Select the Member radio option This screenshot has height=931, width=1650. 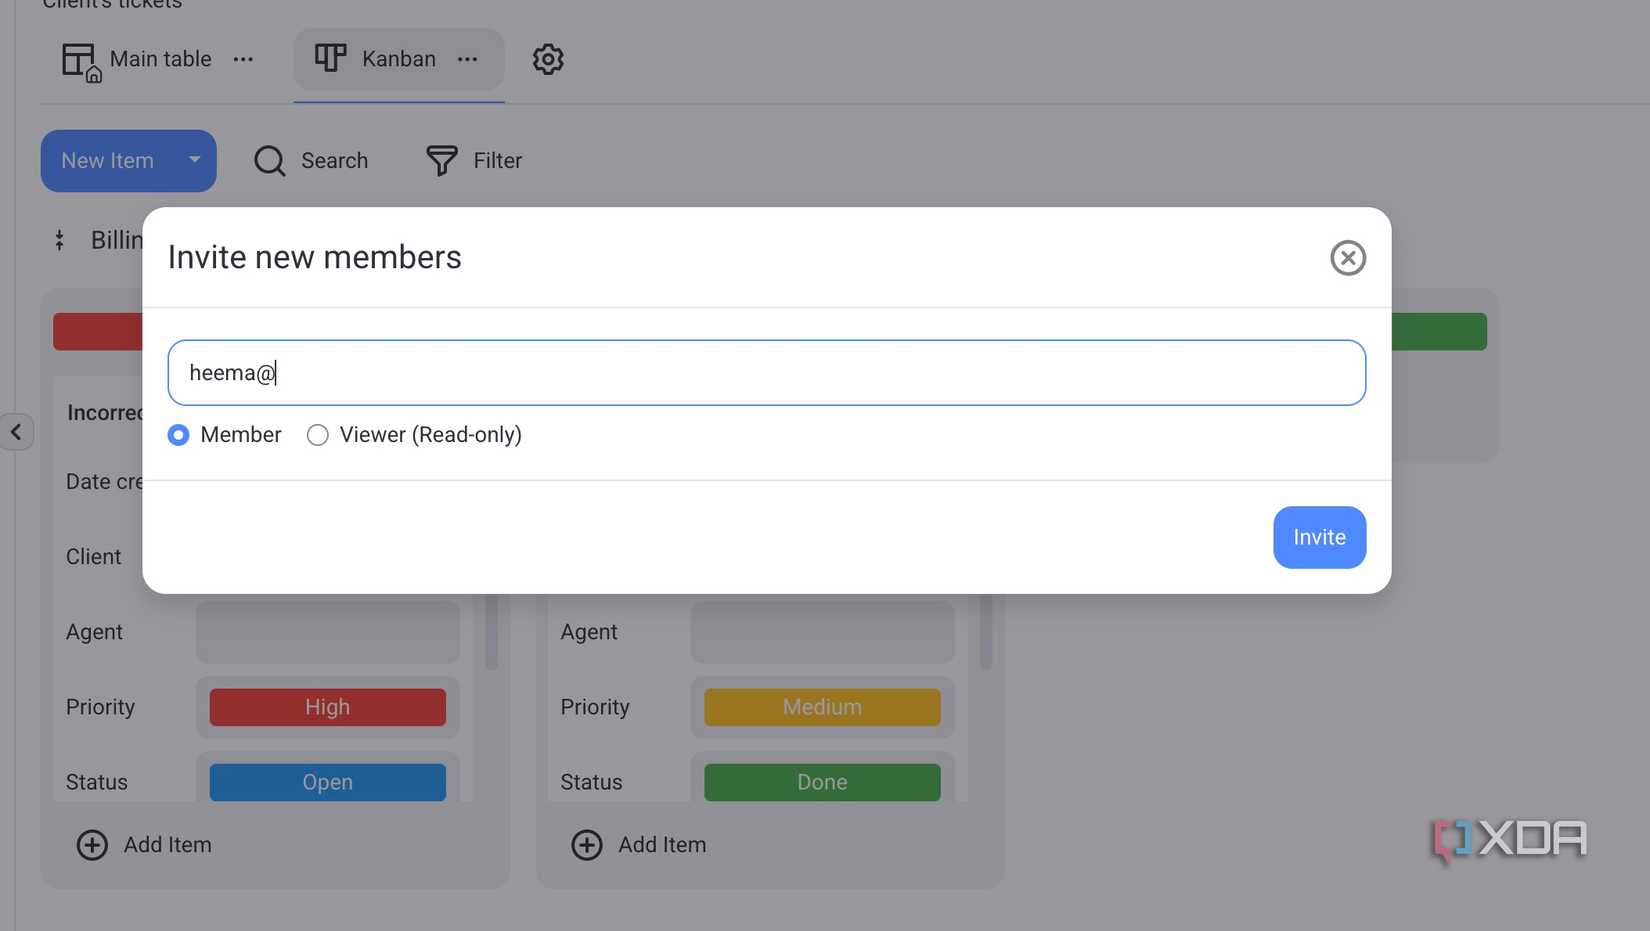click(178, 435)
